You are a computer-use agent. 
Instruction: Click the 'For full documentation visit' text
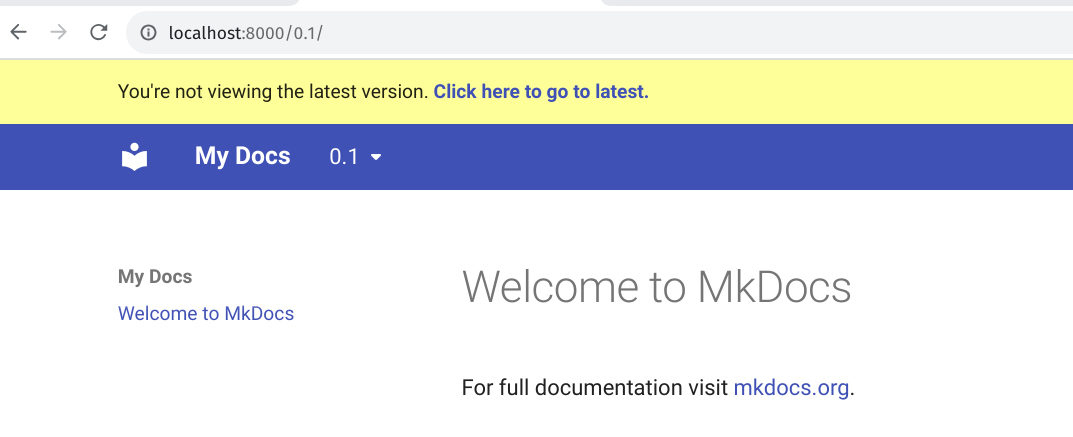[x=595, y=388]
